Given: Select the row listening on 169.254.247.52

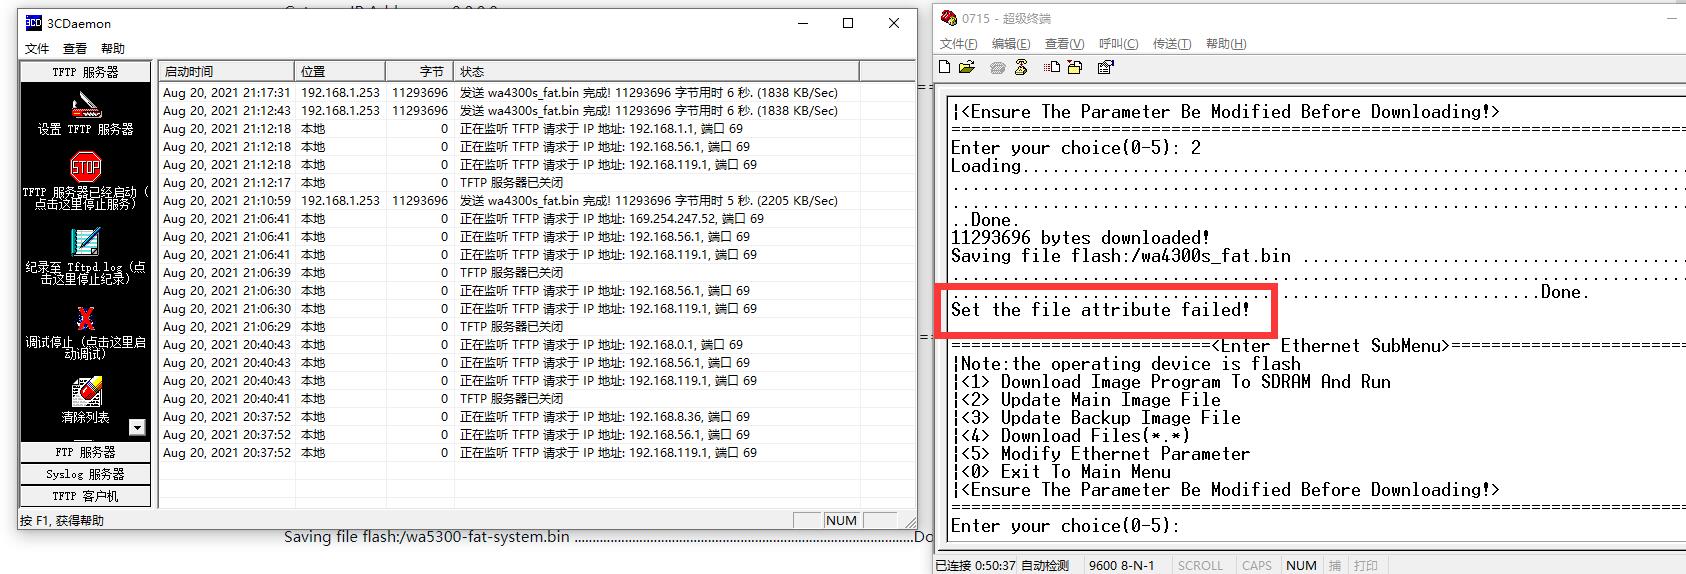Looking at the screenshot, I should pyautogui.click(x=536, y=219).
